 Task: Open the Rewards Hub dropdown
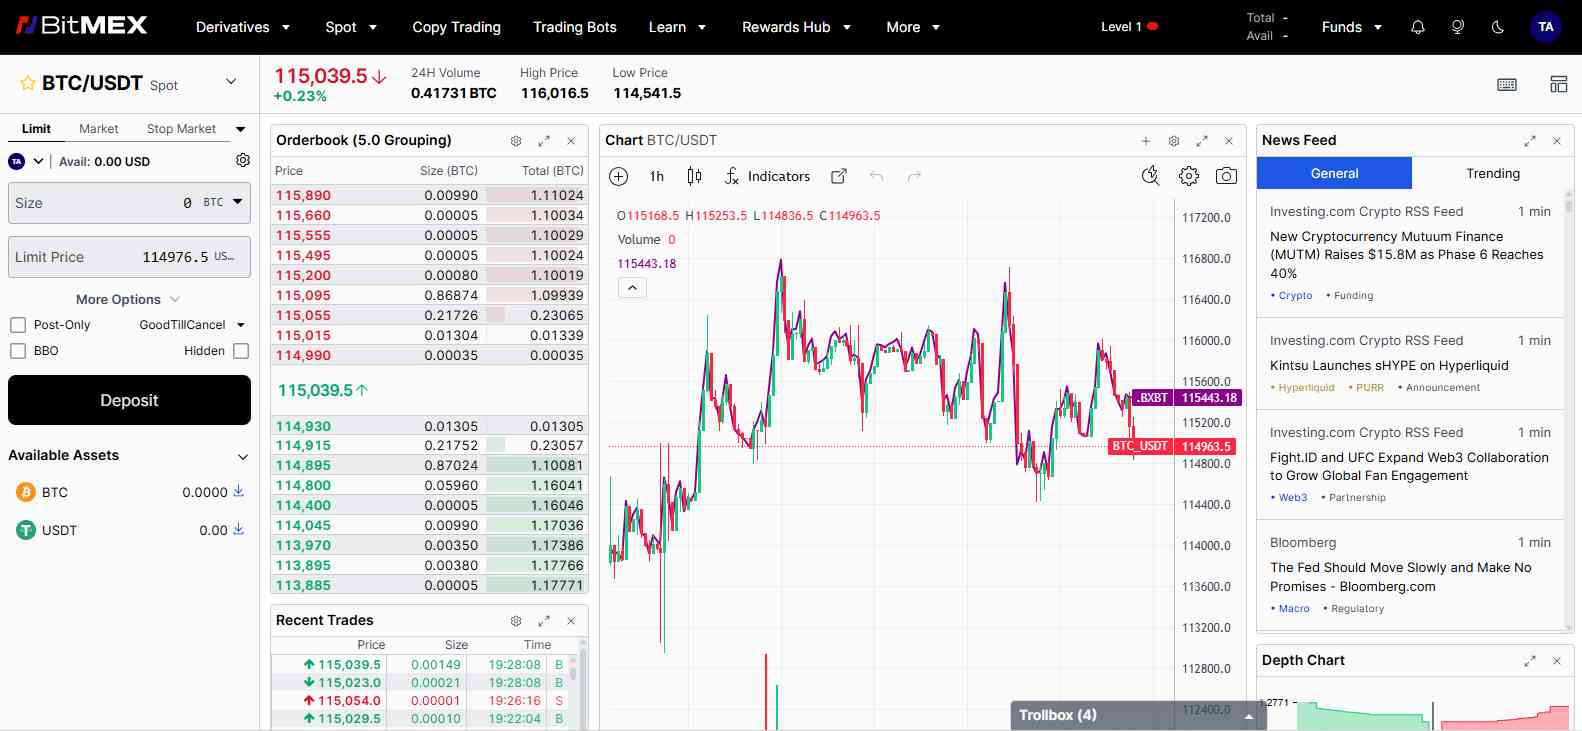(796, 27)
